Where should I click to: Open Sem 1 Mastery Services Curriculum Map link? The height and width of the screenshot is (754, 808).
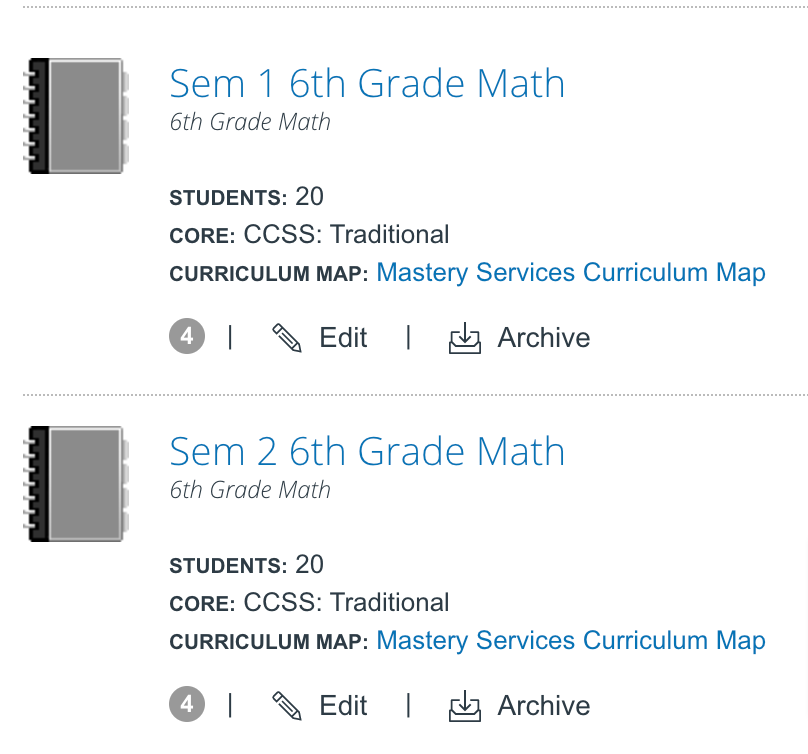pyautogui.click(x=570, y=272)
